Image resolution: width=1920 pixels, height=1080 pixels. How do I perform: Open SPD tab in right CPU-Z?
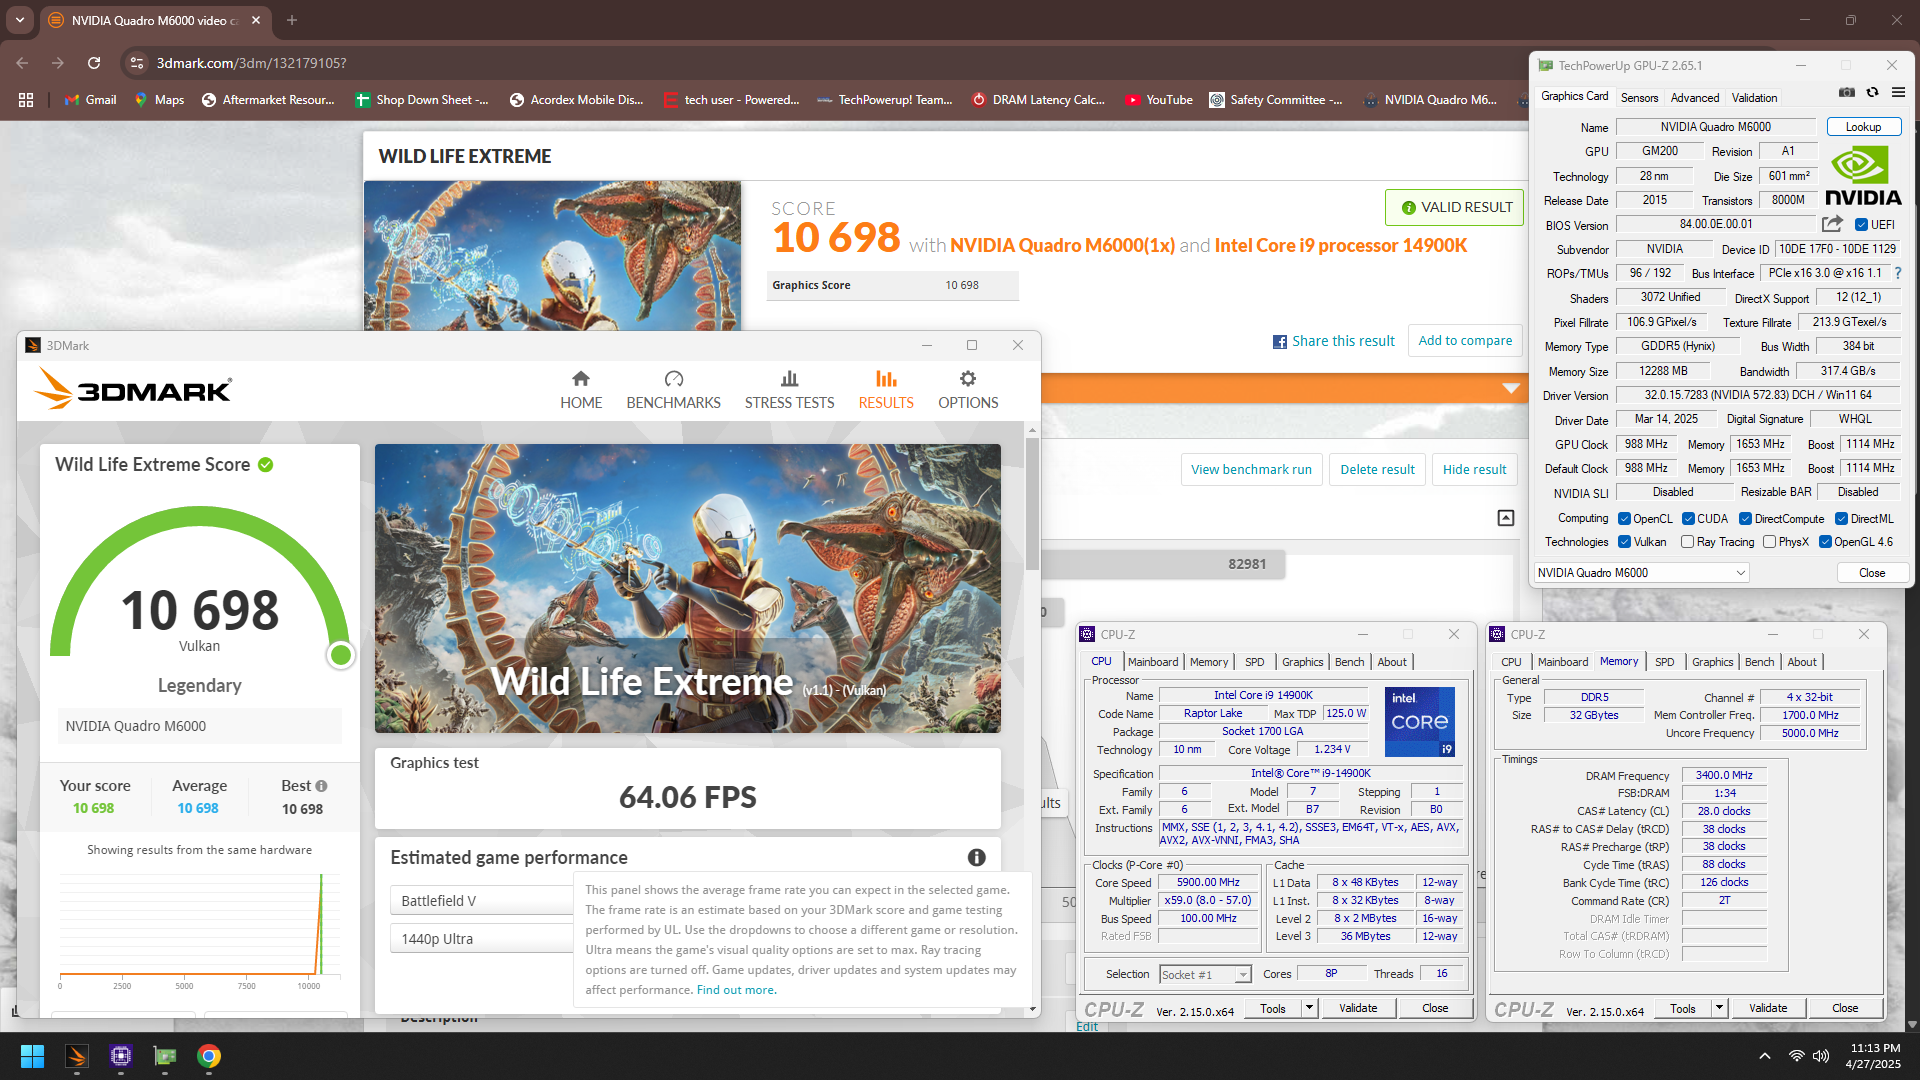tap(1664, 662)
